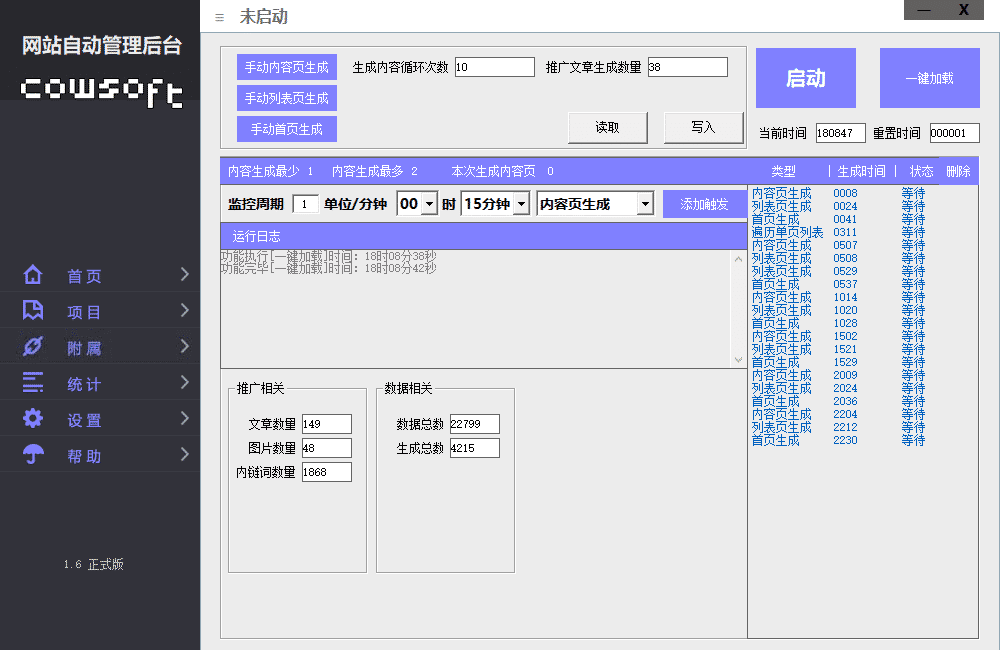Expand the 首页 chevron arrow
1000x650 pixels.
[185, 275]
